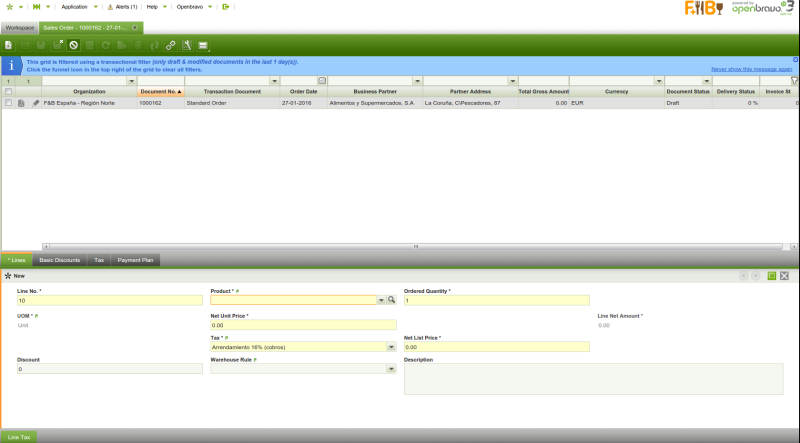Screen dimensions: 800x443
Task: Expand the Product dropdown
Action: click(x=381, y=299)
